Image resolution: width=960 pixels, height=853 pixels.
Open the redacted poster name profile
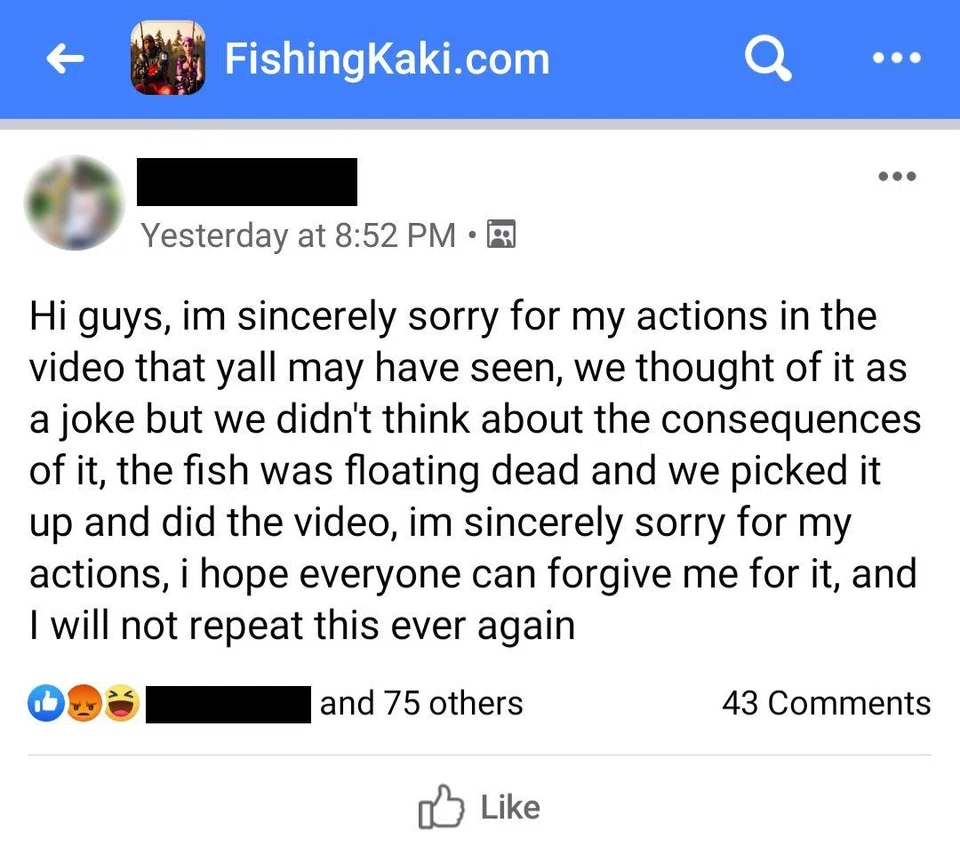(245, 182)
